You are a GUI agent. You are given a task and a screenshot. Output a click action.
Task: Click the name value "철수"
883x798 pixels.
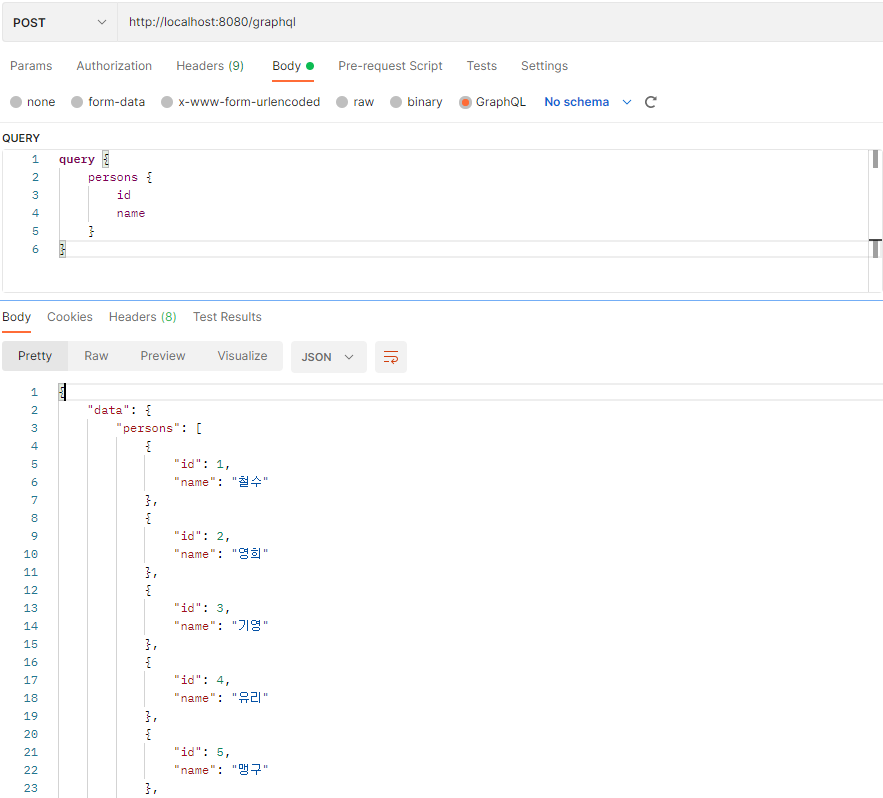coord(250,482)
